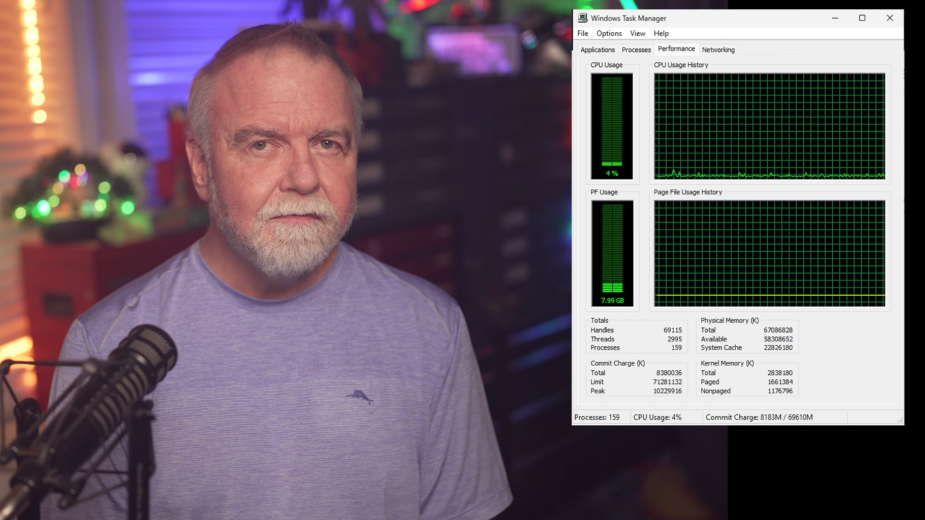The height and width of the screenshot is (520, 925).
Task: Click the CPU Usage status bar section
Action: point(658,417)
